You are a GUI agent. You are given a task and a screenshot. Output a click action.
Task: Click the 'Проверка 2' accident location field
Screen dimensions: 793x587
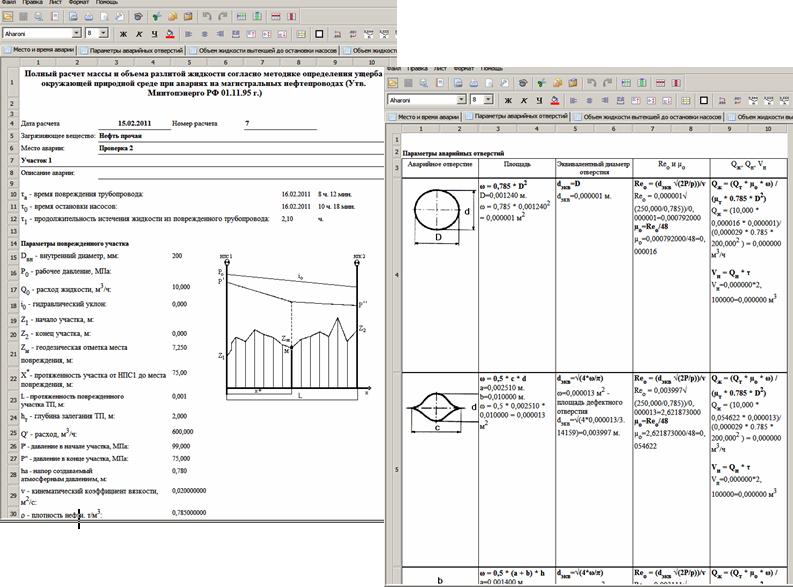coord(116,147)
